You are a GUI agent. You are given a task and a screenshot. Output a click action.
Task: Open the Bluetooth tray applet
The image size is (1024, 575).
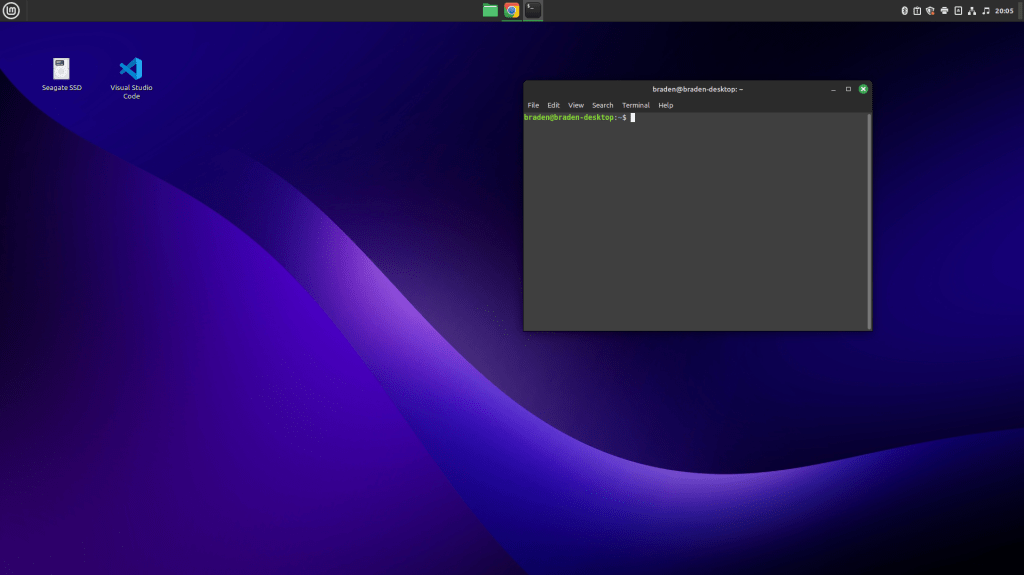point(904,11)
